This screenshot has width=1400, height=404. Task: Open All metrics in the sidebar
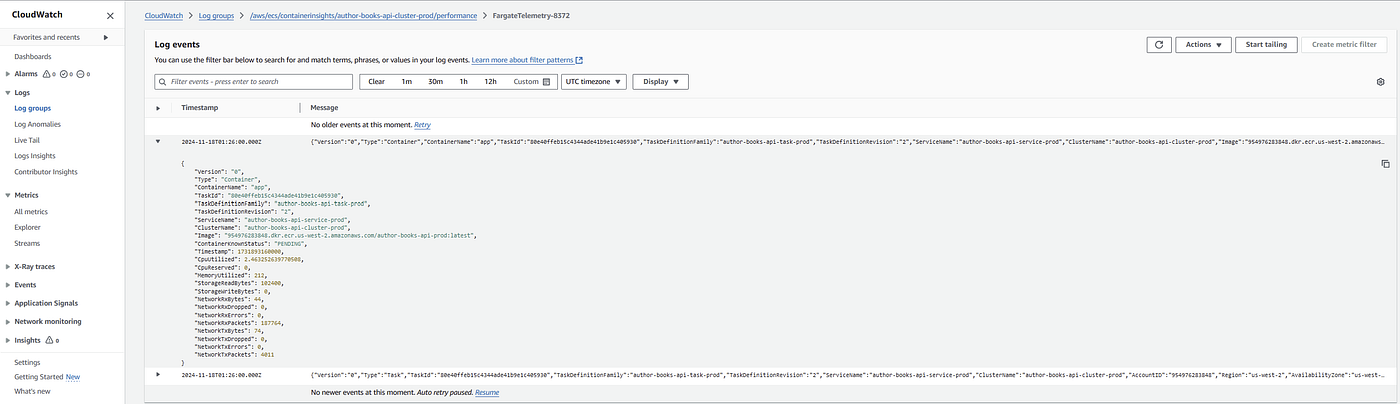tap(31, 211)
